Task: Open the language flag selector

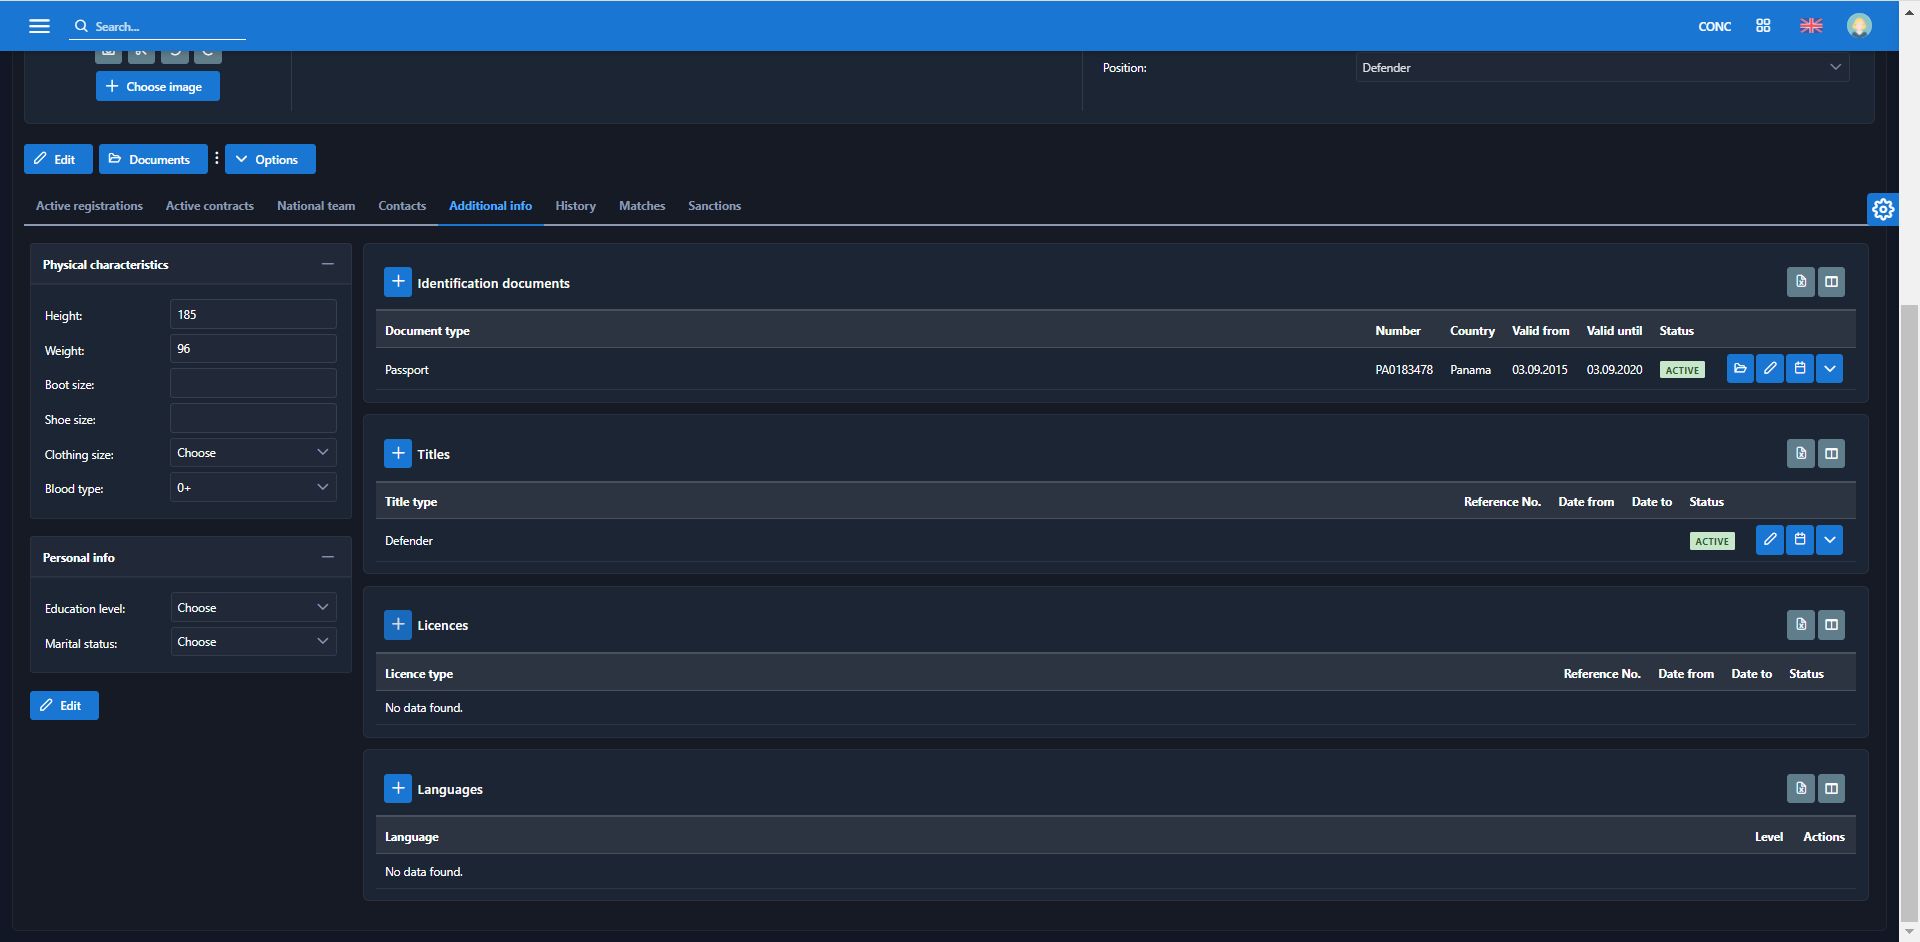Action: click(x=1811, y=26)
